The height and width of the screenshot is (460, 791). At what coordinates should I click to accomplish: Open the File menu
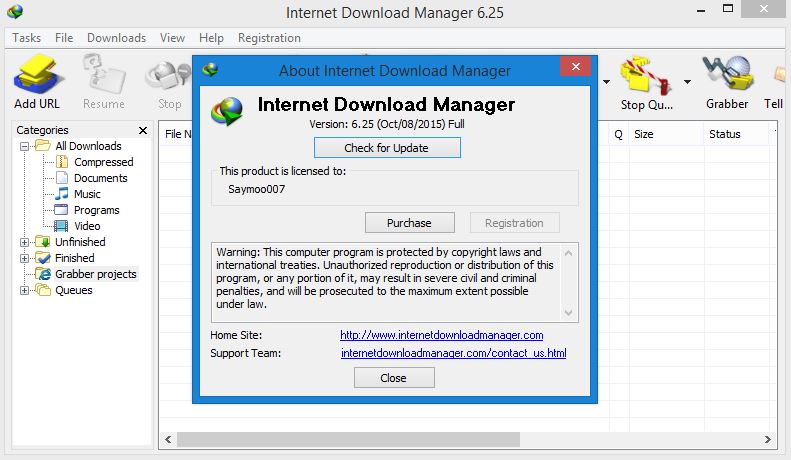pos(64,38)
